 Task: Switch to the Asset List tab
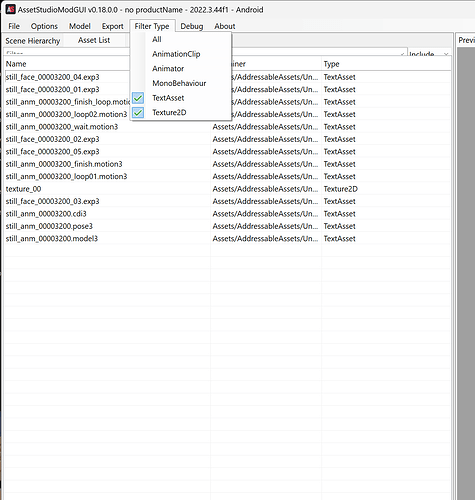[94, 40]
